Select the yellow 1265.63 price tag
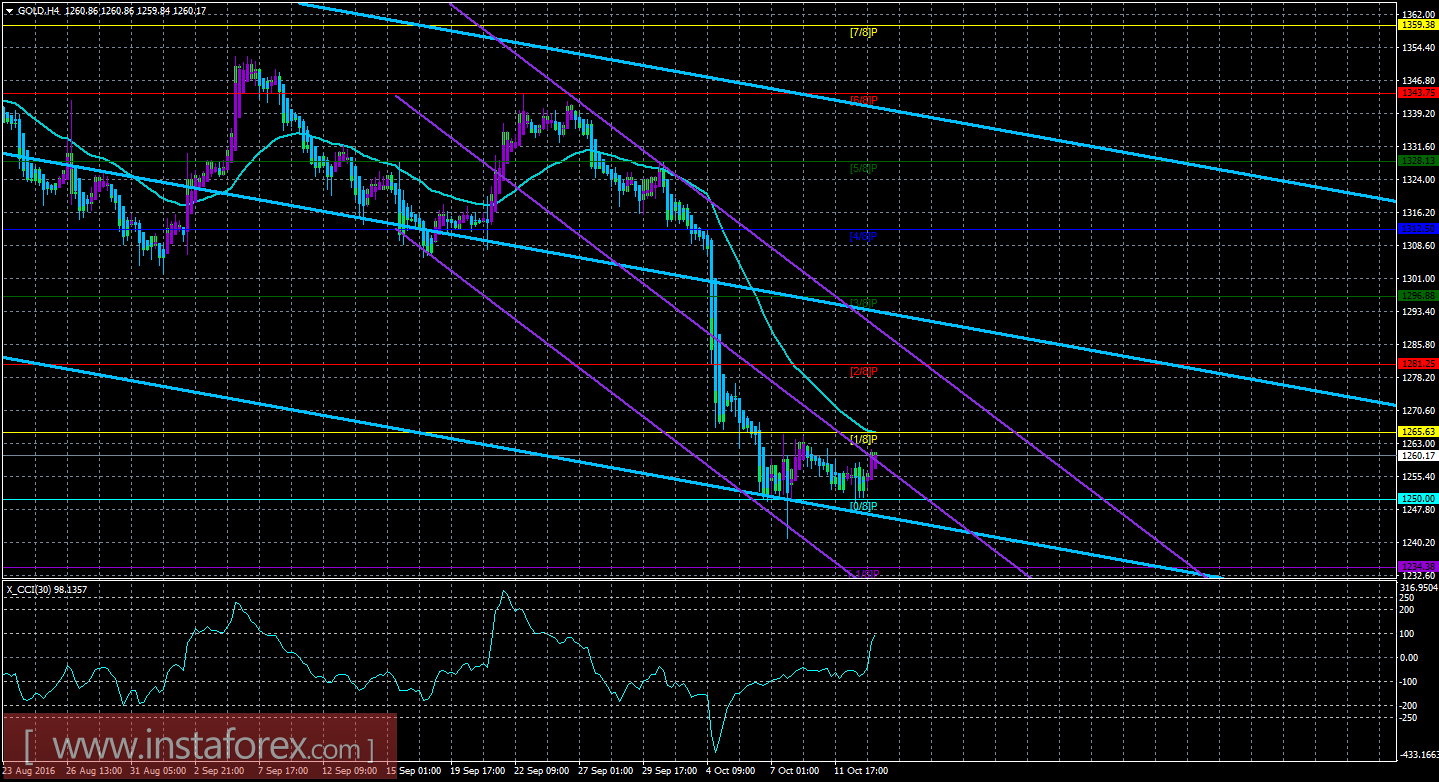Viewport: 1439px width, 782px height. [x=1417, y=432]
